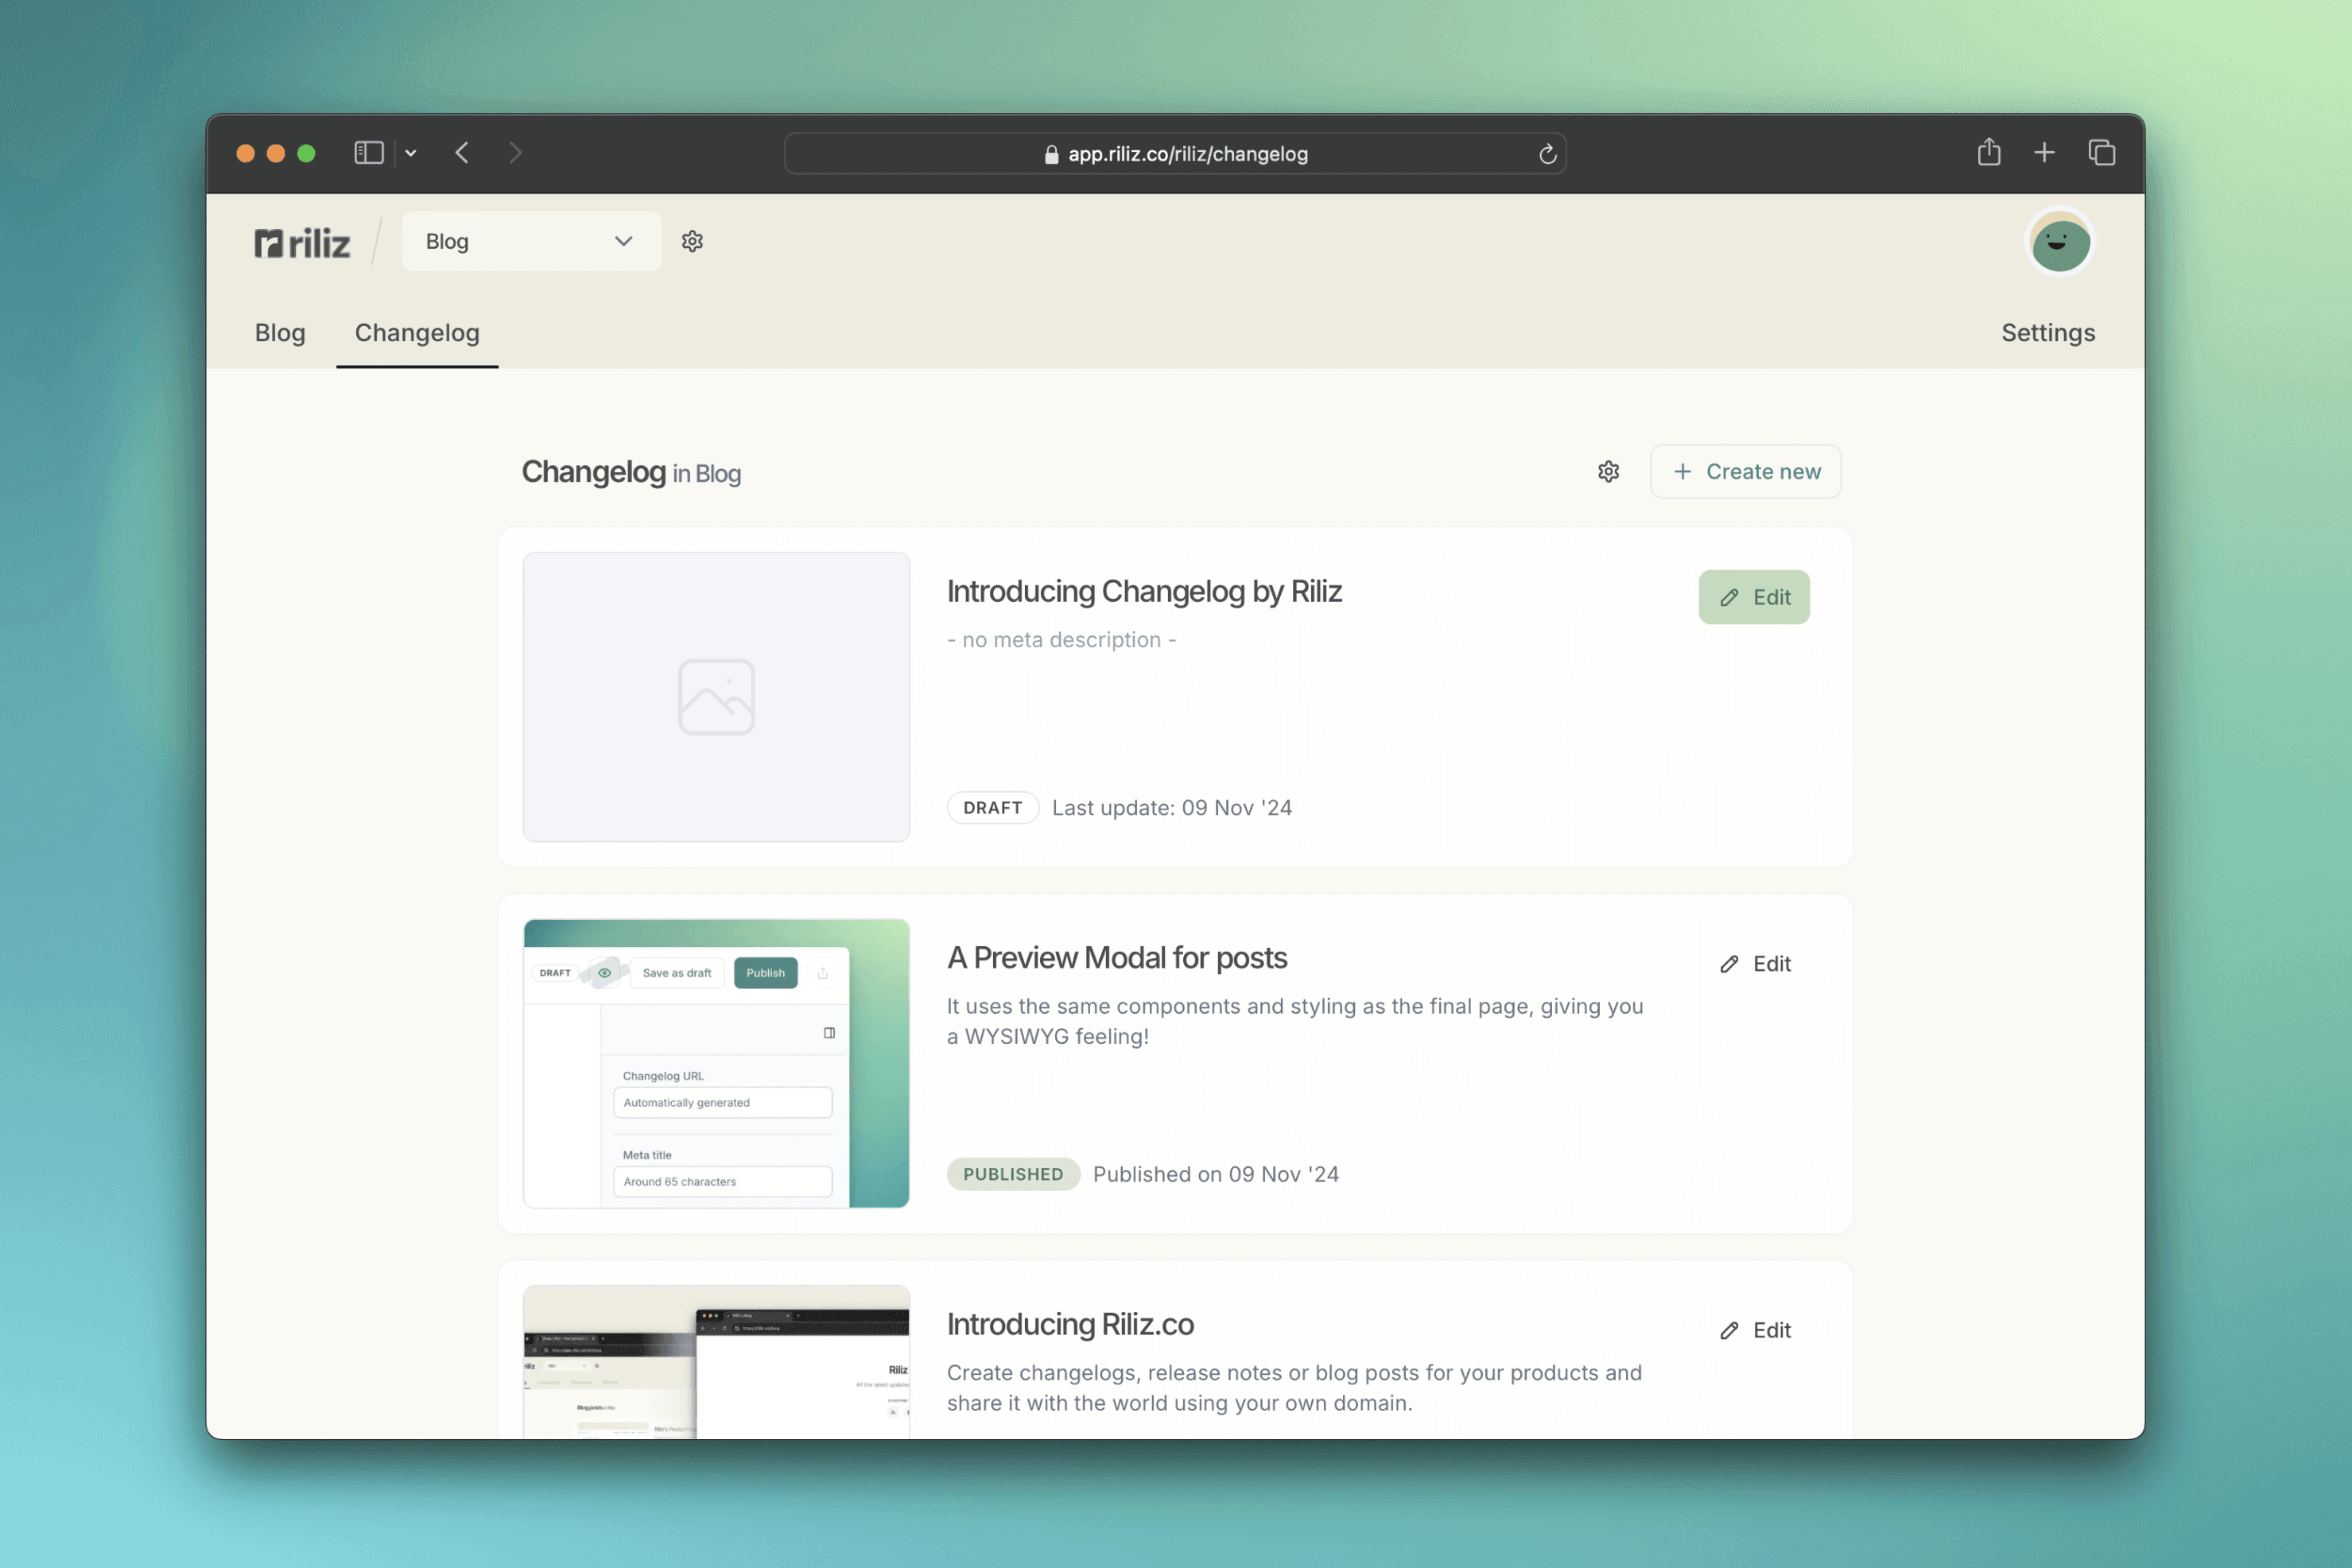The height and width of the screenshot is (1568, 2352).
Task: Click the user avatar icon in the top-right
Action: (2059, 242)
